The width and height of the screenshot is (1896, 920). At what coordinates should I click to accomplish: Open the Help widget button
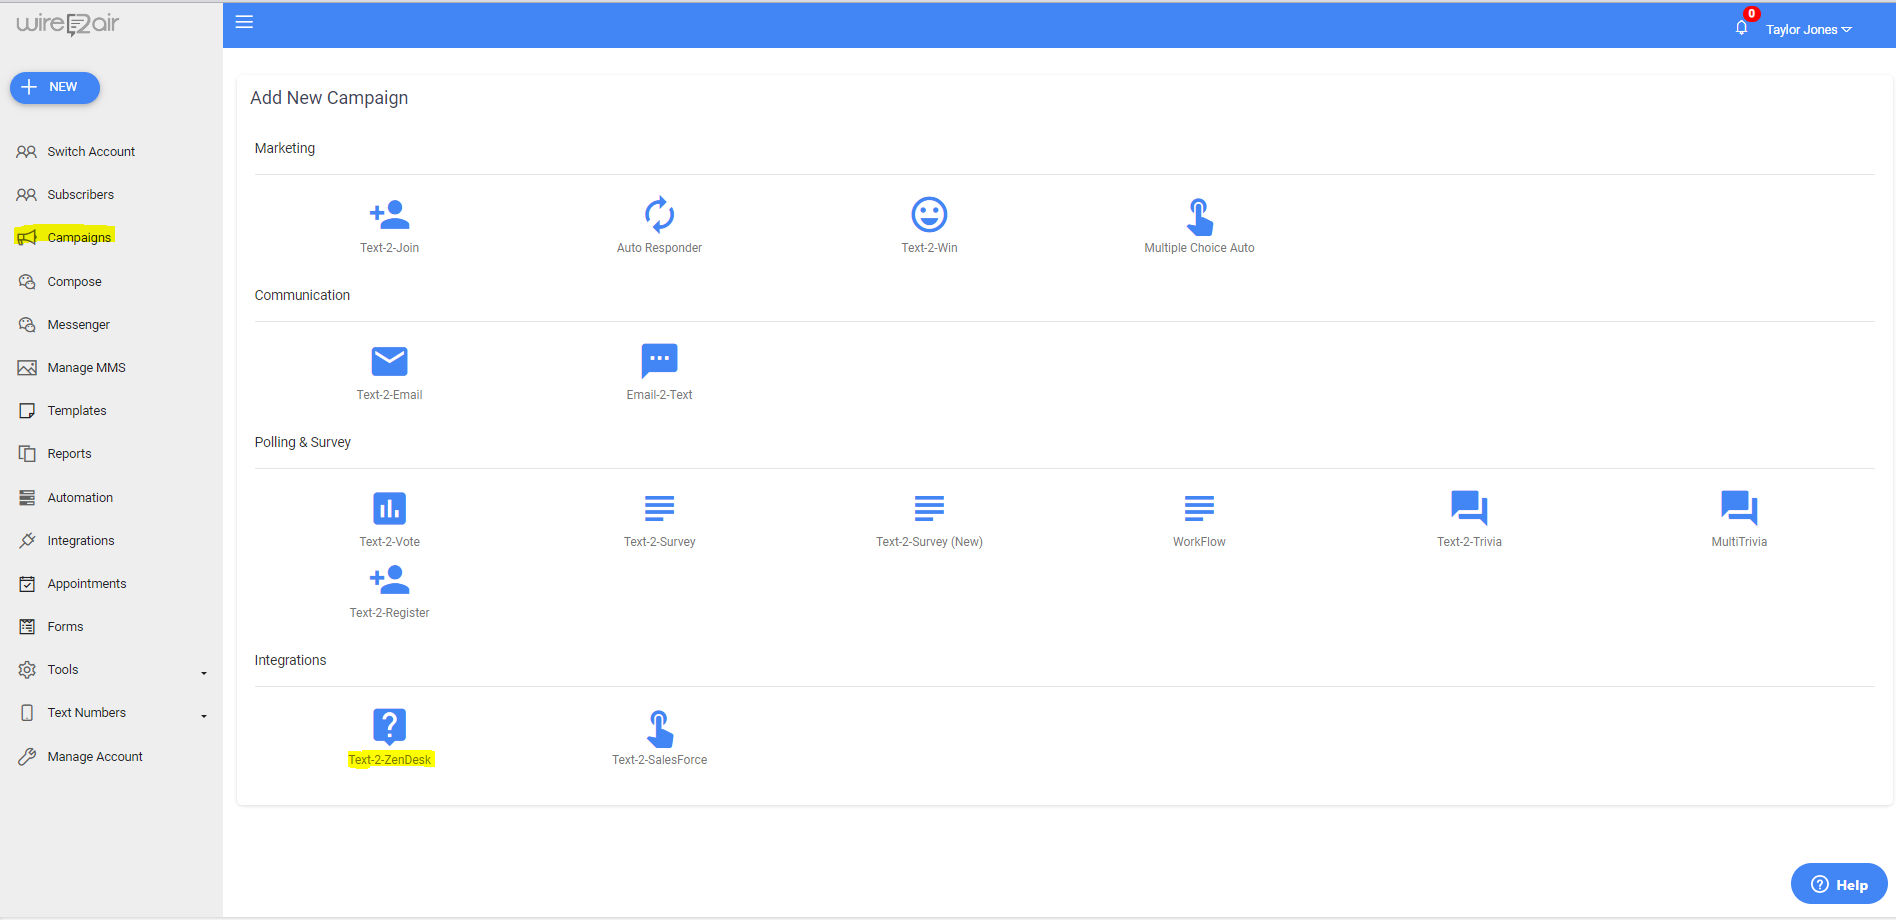coord(1839,884)
